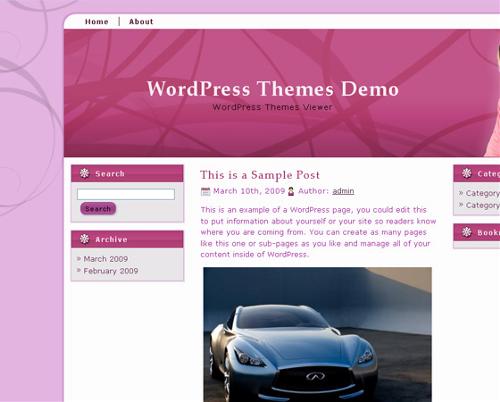Click the Infiniti car image in the post
The image size is (500, 402).
pyautogui.click(x=317, y=334)
